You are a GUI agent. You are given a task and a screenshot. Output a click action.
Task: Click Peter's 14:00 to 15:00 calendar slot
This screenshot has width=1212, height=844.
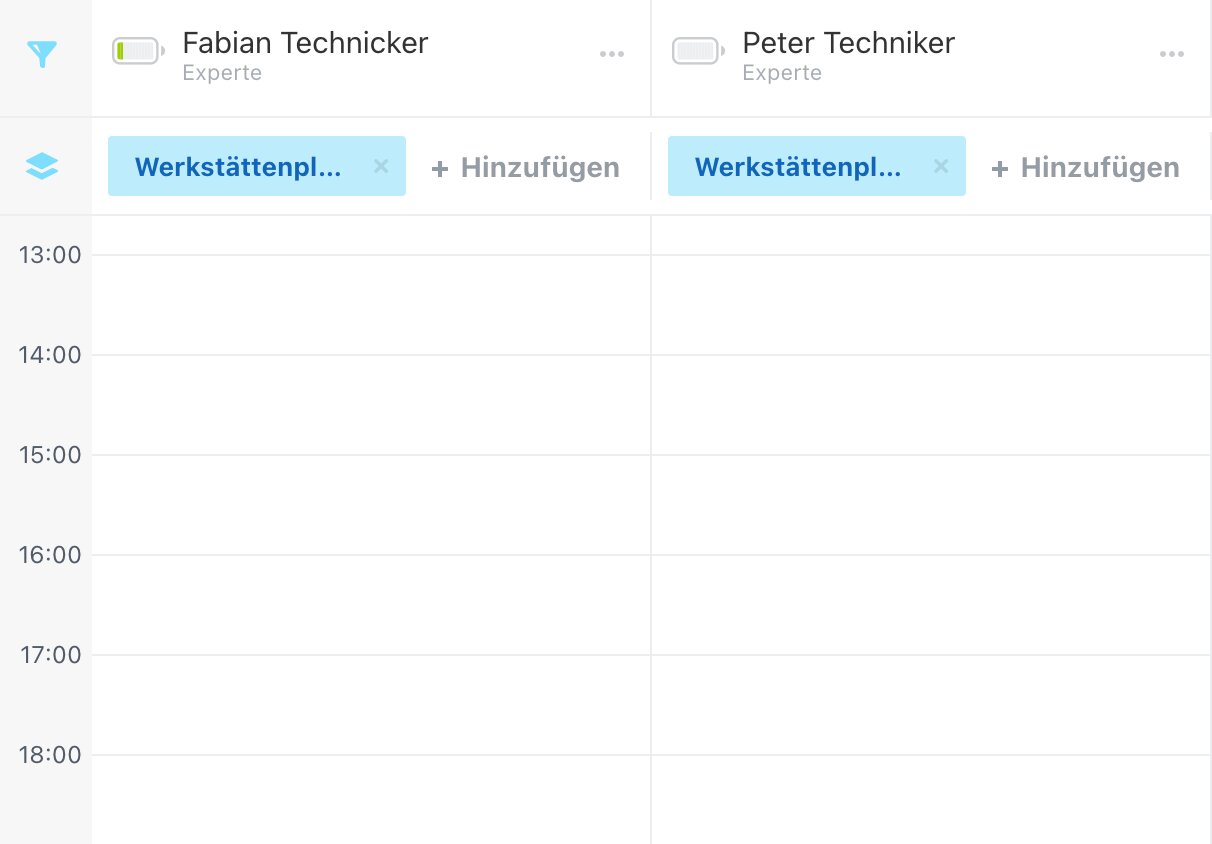pyautogui.click(x=931, y=405)
